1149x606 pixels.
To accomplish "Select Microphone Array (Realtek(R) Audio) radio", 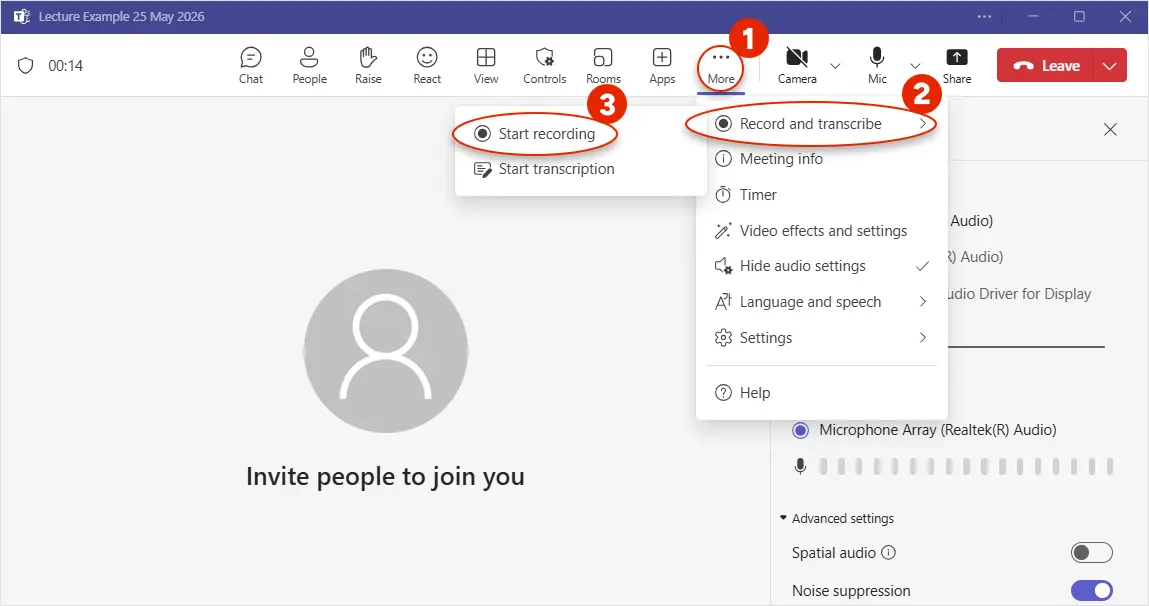I will tap(800, 430).
